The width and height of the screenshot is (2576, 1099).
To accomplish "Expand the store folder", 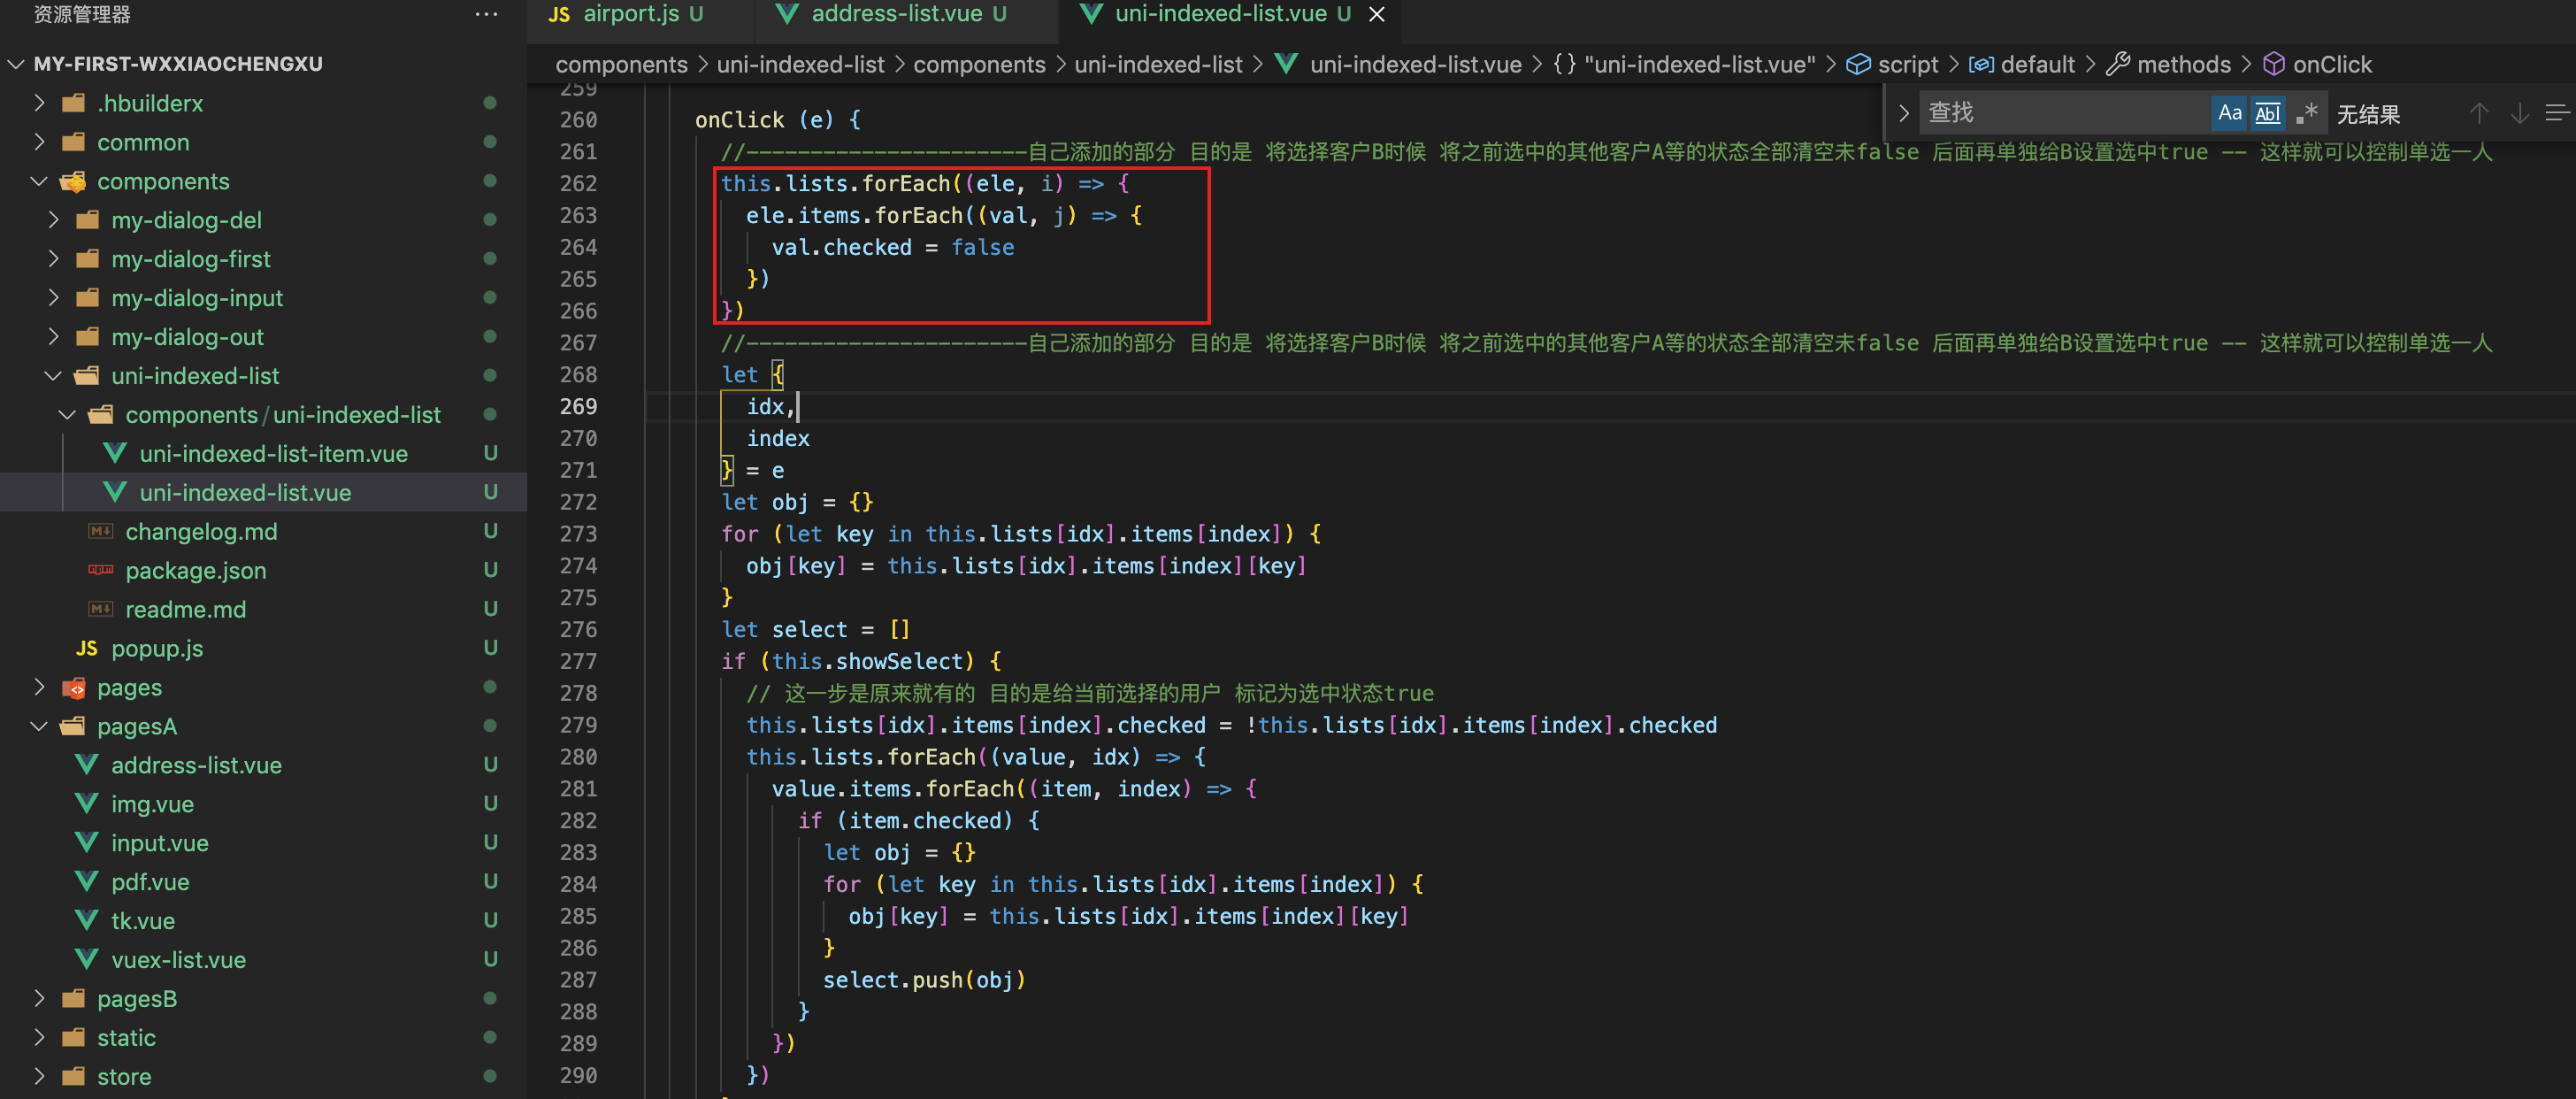I will point(124,1078).
